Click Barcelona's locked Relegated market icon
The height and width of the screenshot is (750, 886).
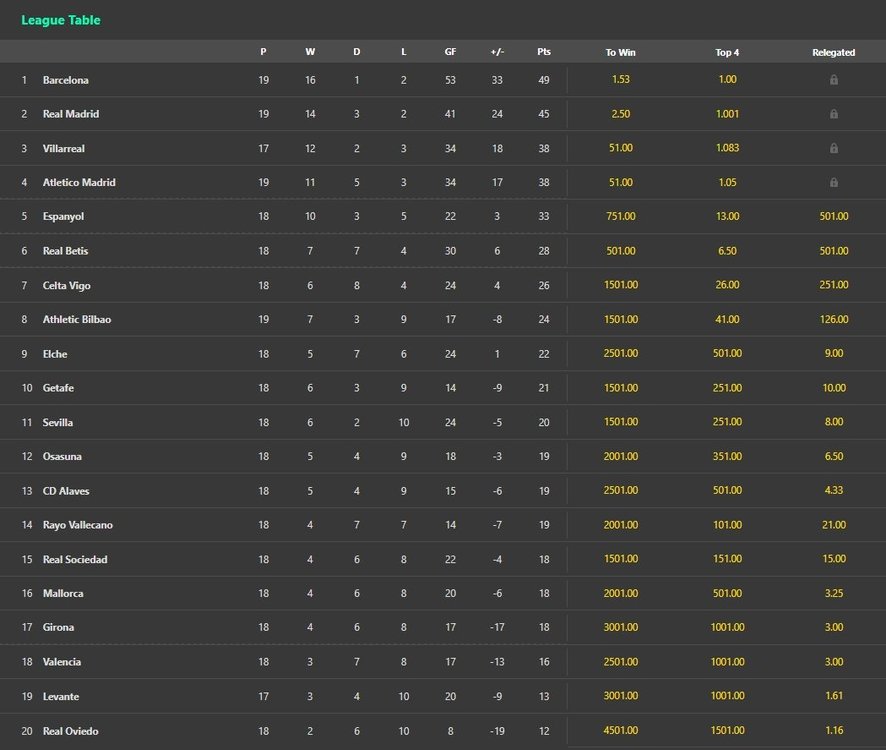click(x=833, y=80)
